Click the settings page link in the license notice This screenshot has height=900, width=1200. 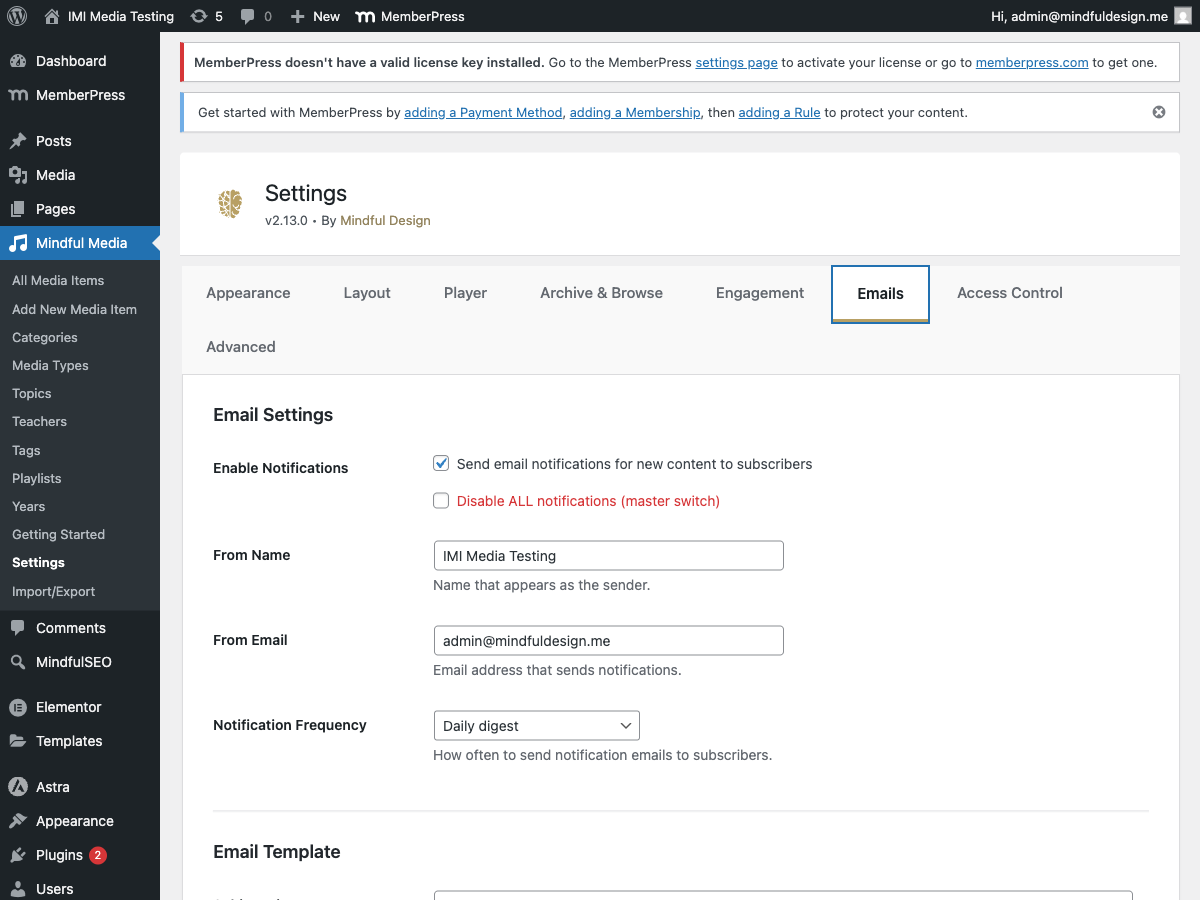click(736, 62)
